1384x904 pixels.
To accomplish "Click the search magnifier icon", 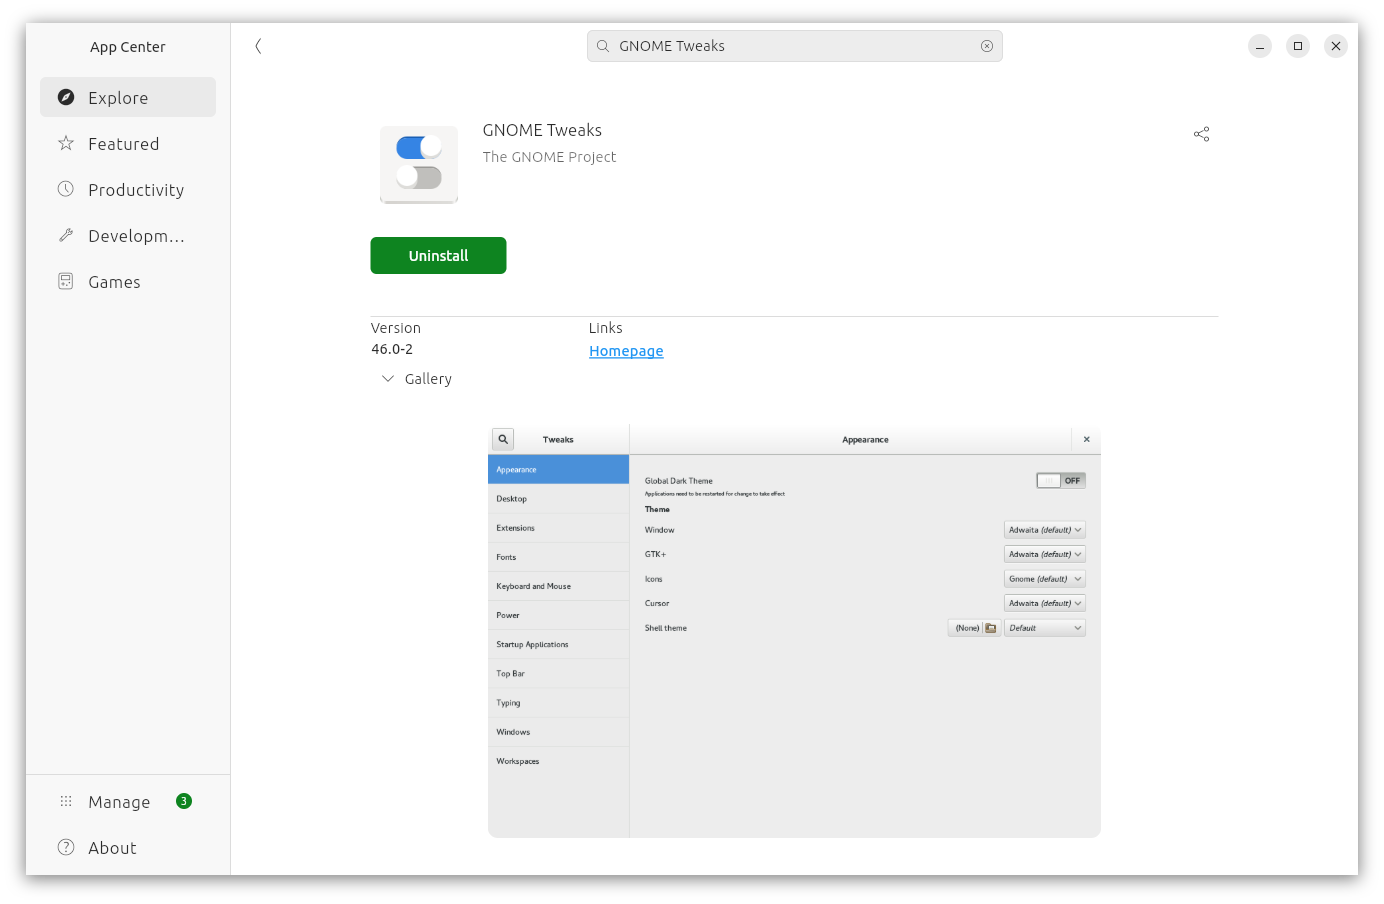I will (x=603, y=46).
